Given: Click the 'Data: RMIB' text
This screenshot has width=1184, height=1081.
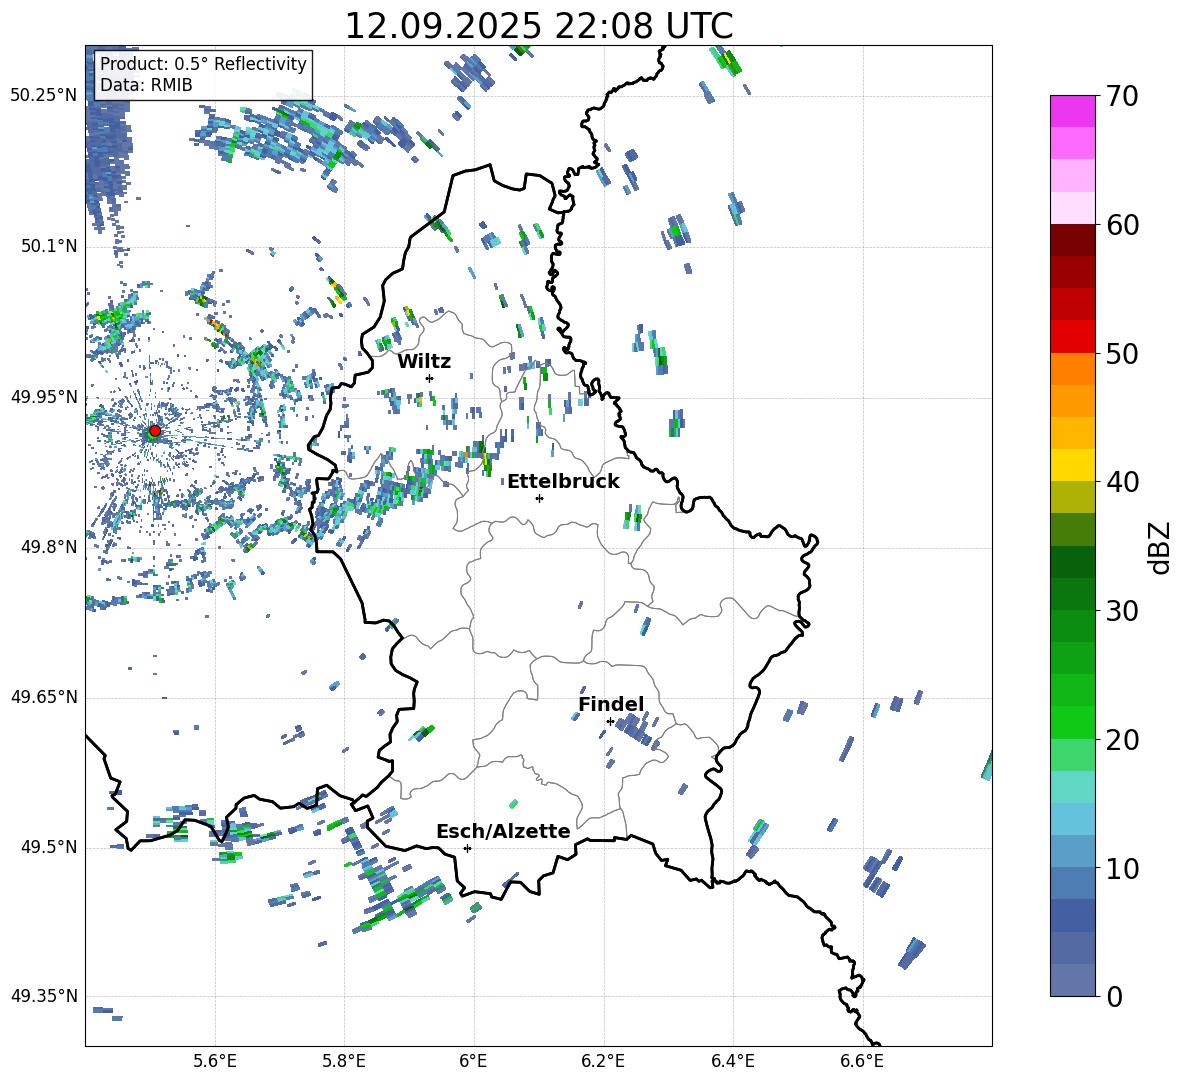Looking at the screenshot, I should coord(146,85).
